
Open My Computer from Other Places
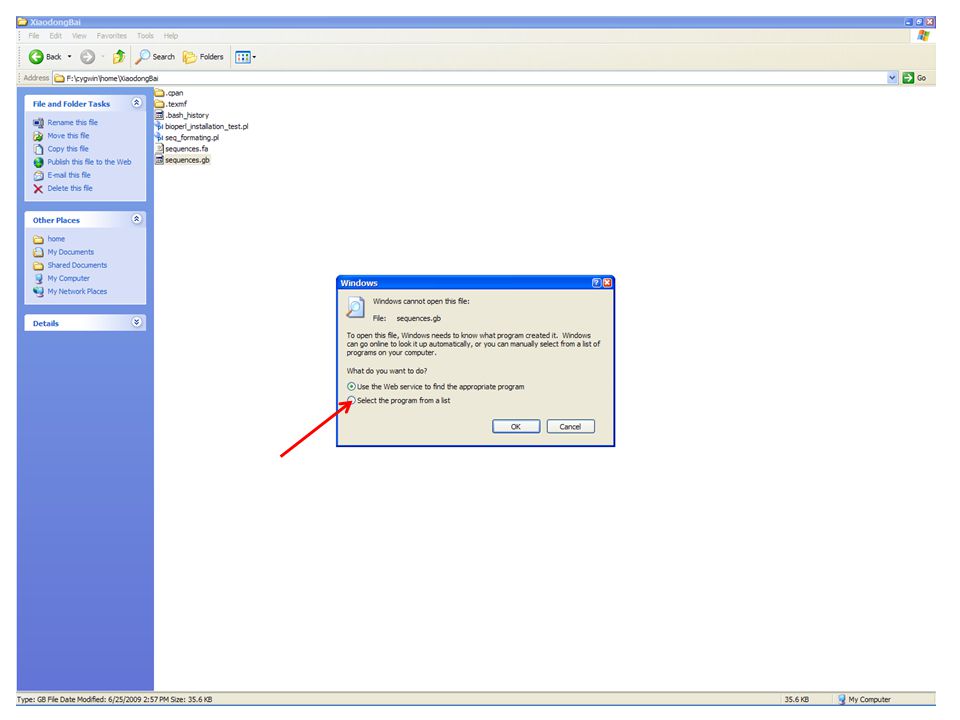(69, 278)
